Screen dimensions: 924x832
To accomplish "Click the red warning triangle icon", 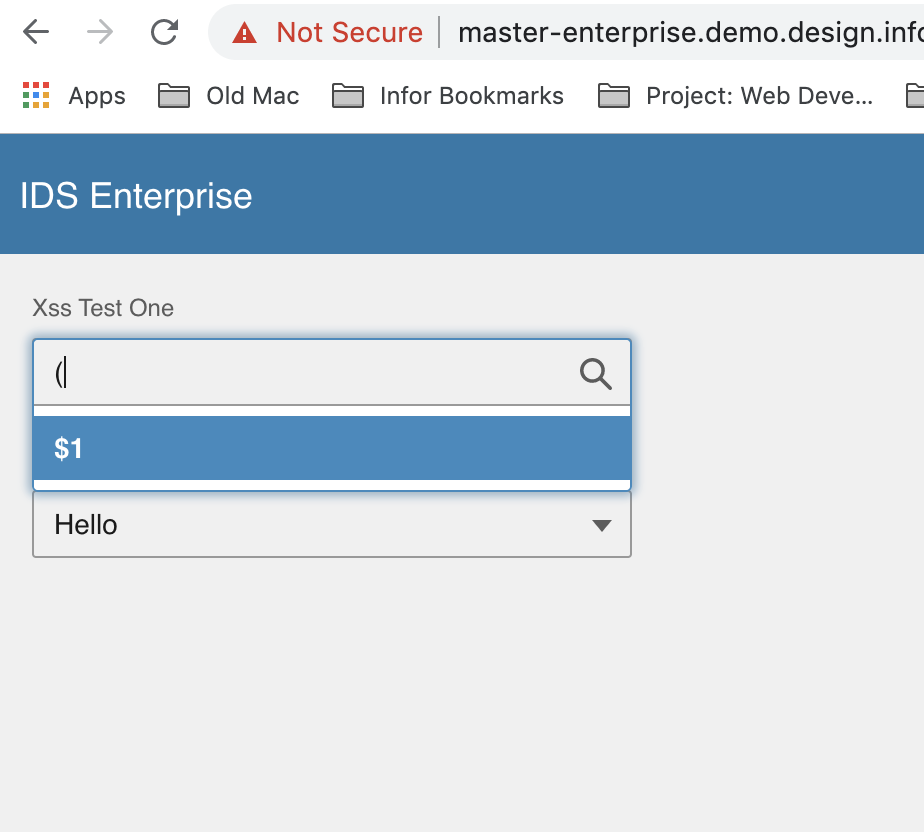I will click(244, 32).
